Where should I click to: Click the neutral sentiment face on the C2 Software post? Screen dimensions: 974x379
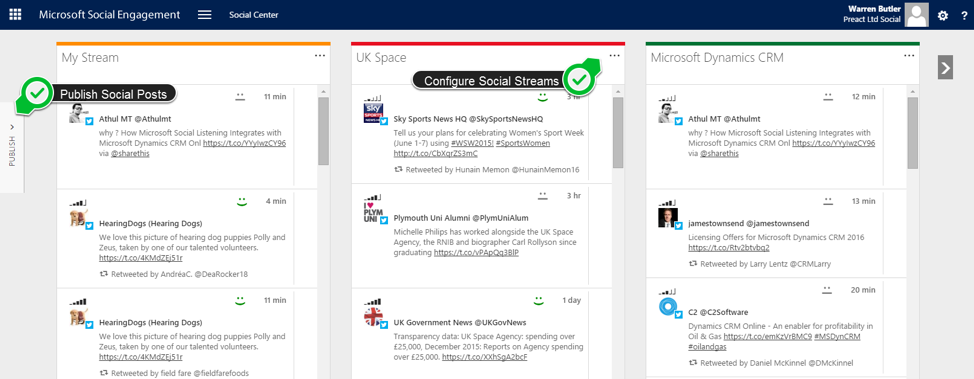coord(827,290)
